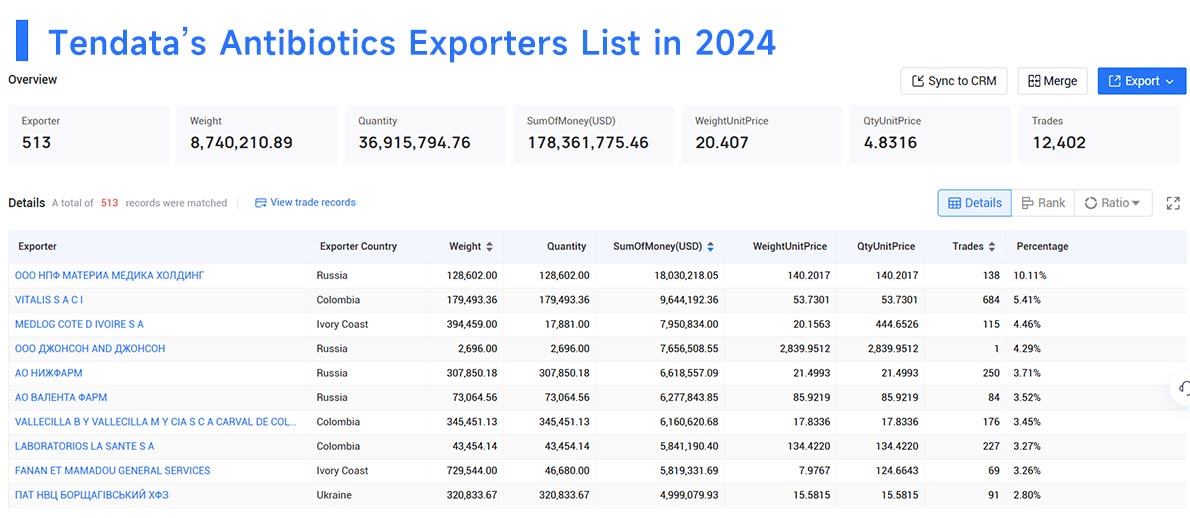Image resolution: width=1190 pixels, height=518 pixels.
Task: Open View trade records link
Action: [305, 202]
